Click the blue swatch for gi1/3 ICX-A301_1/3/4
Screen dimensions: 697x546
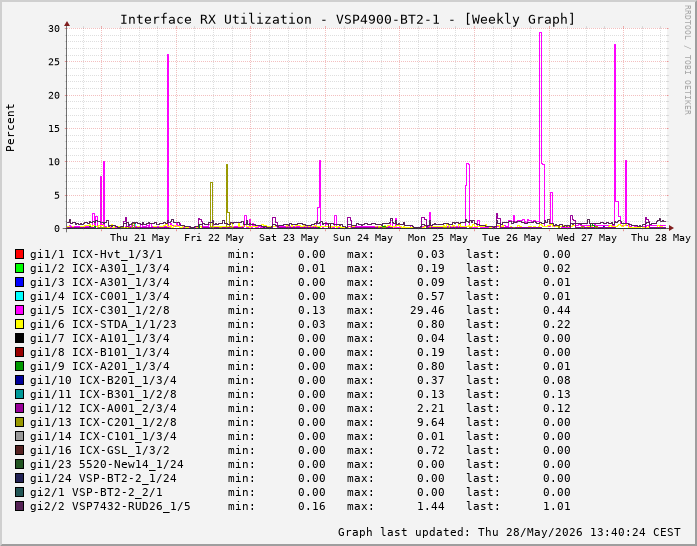19,282
